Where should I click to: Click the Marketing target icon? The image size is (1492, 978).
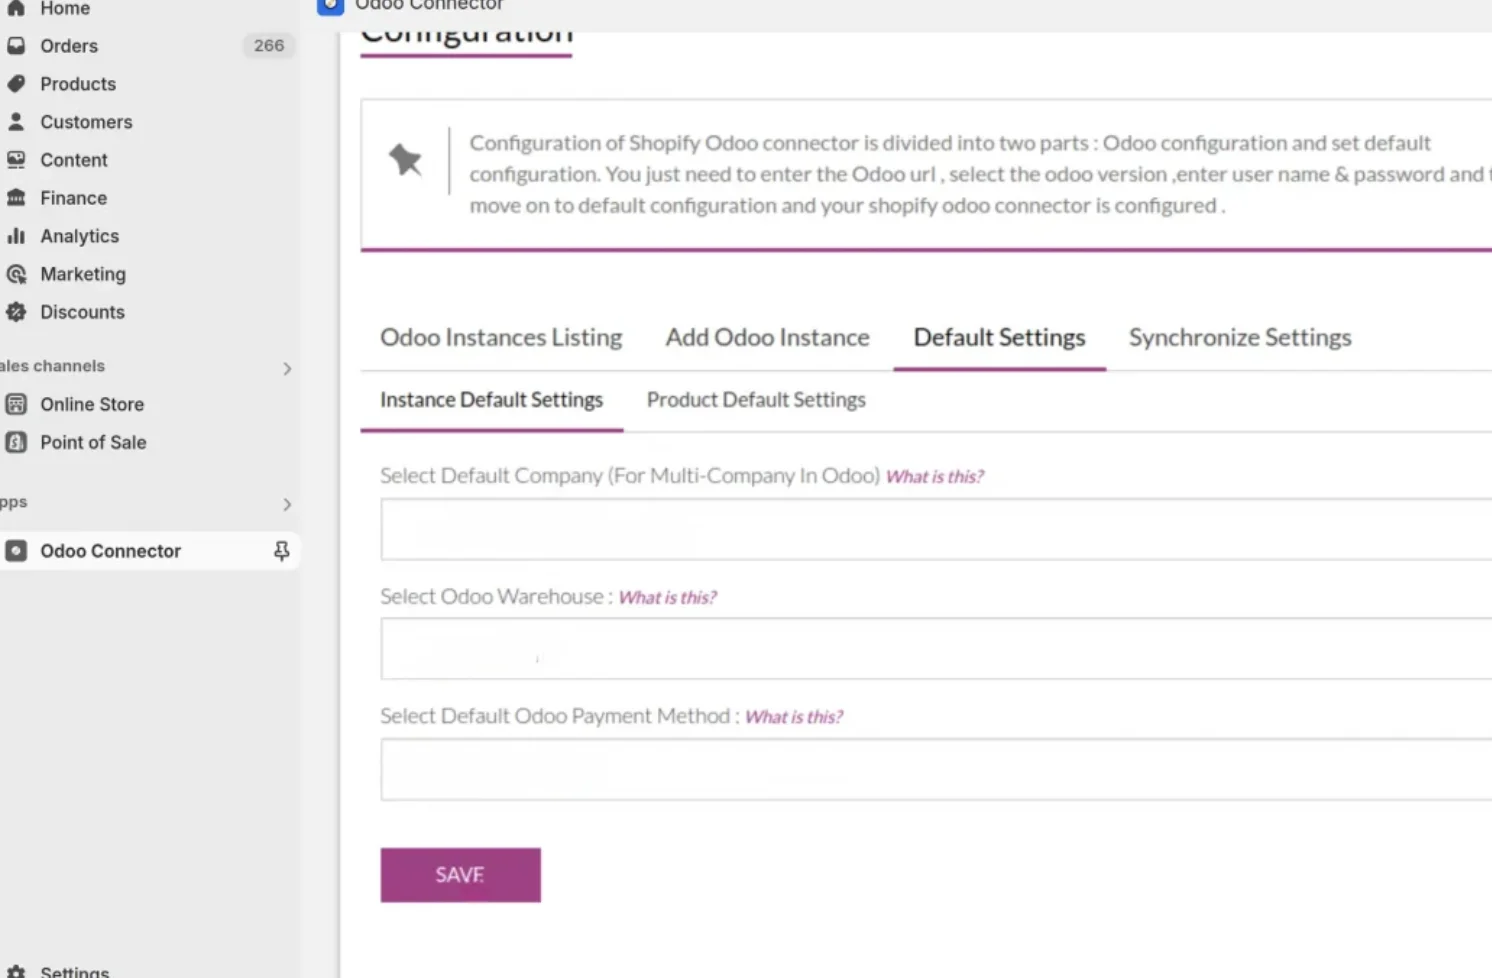(x=16, y=274)
